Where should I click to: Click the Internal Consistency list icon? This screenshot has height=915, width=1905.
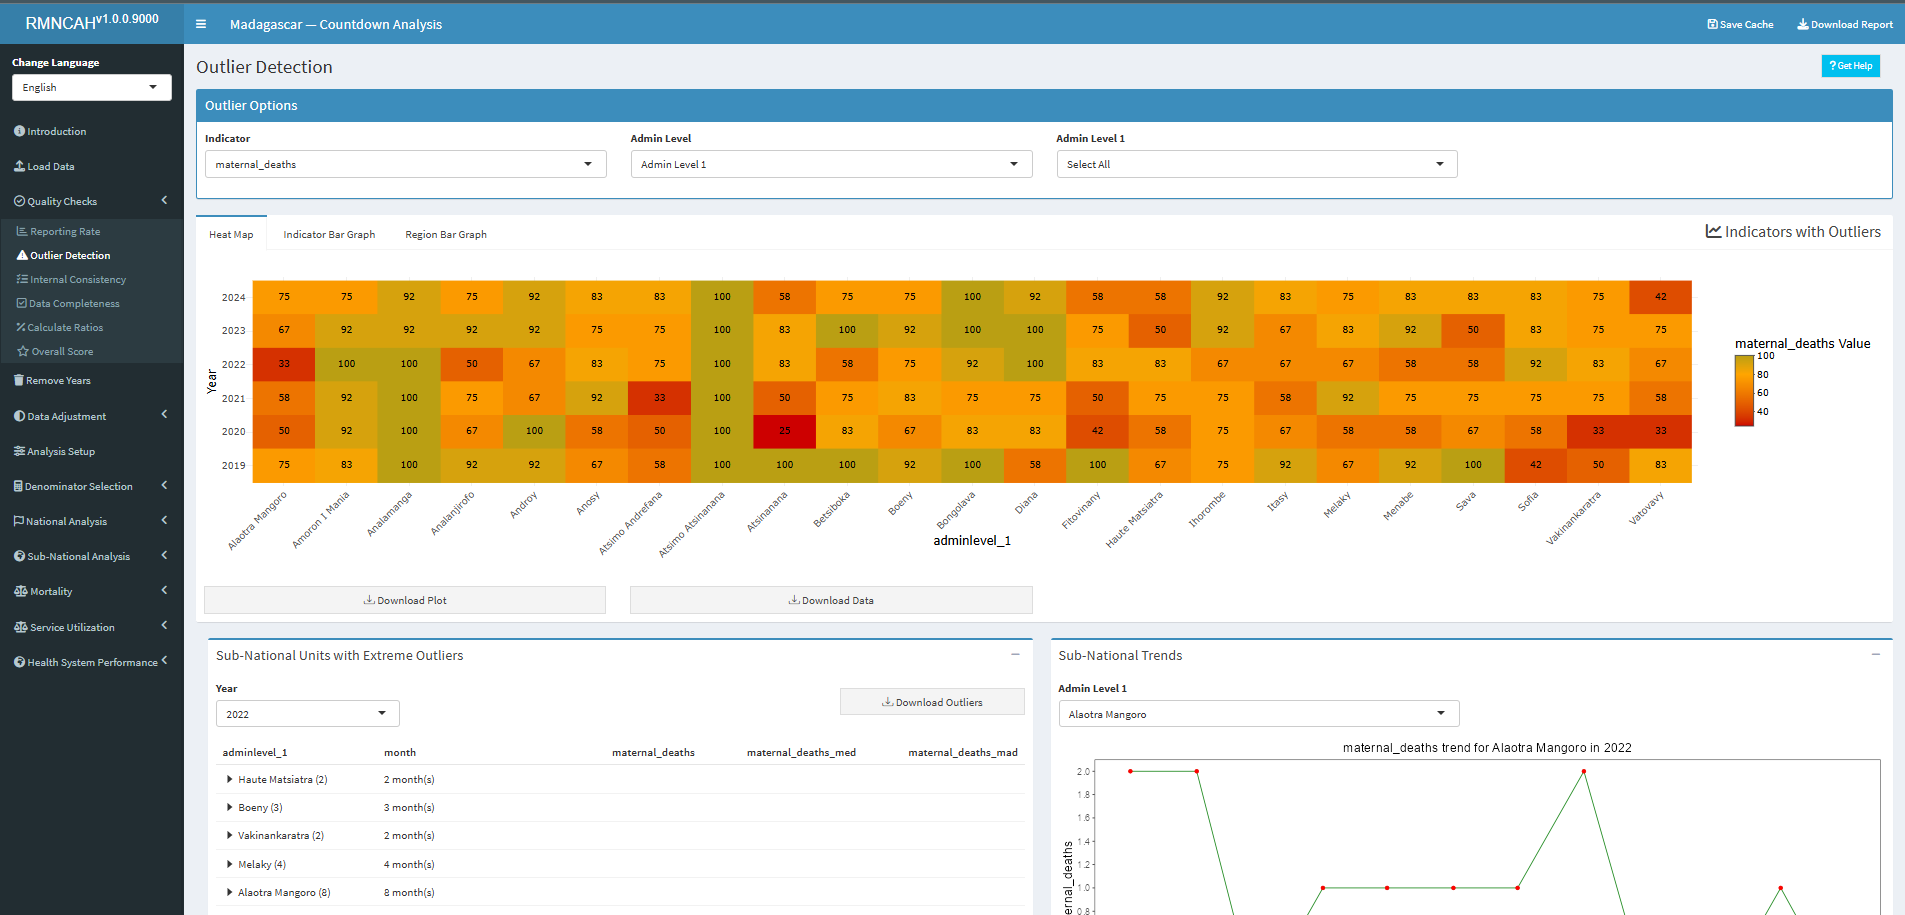tap(22, 279)
